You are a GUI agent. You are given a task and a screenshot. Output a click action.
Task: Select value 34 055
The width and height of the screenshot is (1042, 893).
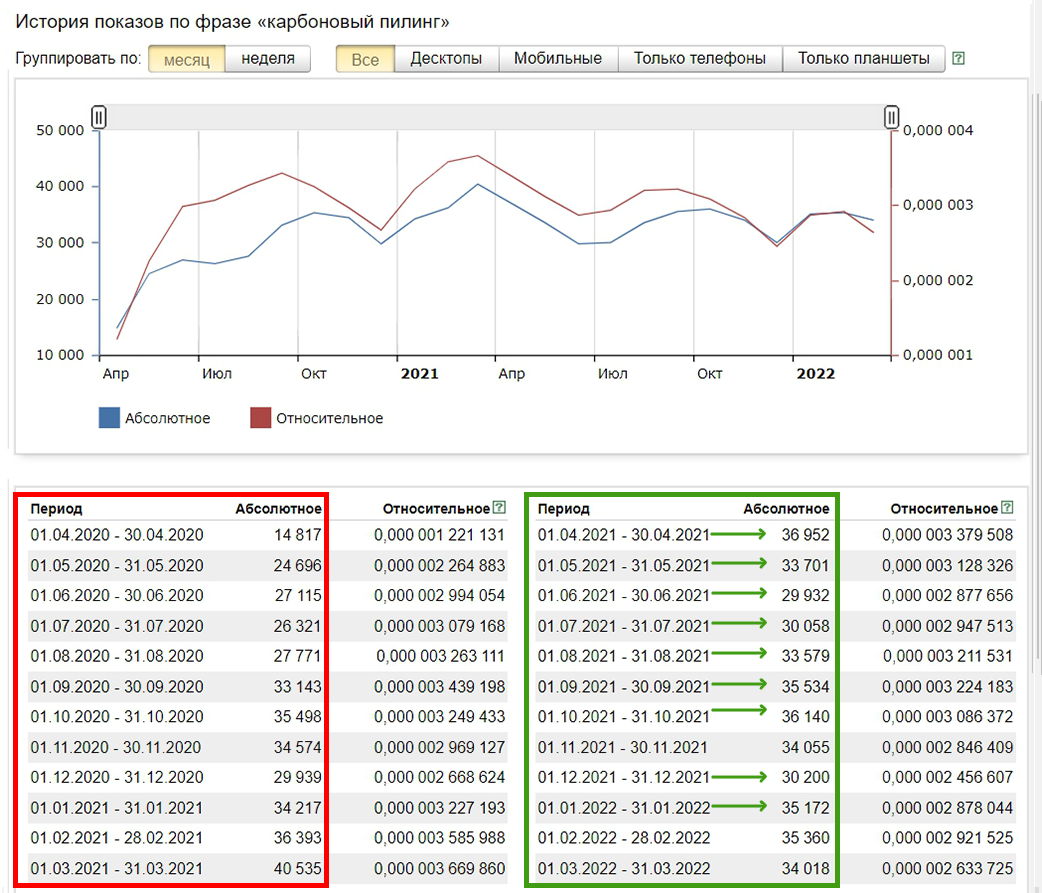point(805,747)
